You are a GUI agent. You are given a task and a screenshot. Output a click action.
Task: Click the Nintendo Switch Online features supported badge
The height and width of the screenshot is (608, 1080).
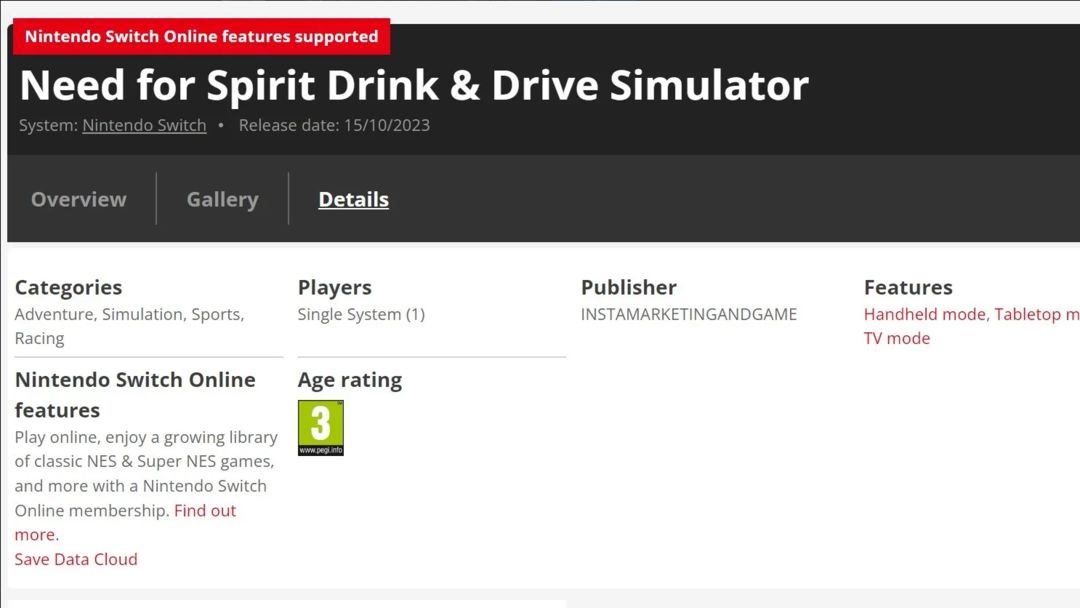(201, 36)
